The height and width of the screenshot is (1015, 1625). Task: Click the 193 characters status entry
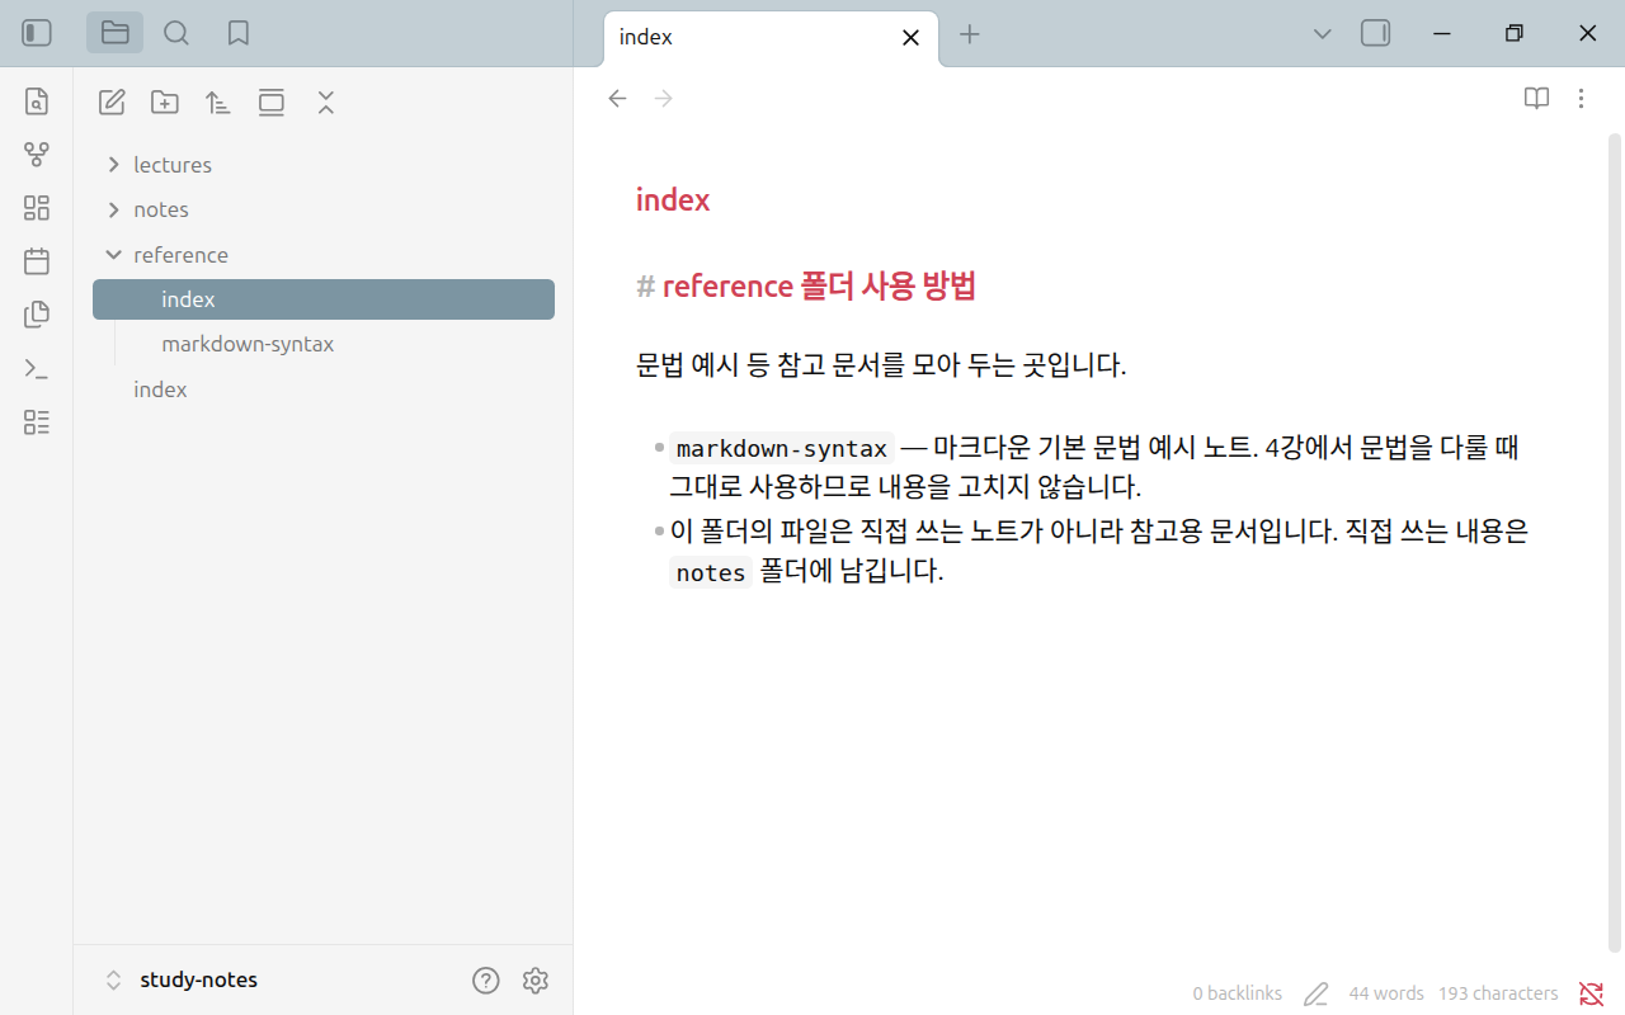pos(1498,993)
